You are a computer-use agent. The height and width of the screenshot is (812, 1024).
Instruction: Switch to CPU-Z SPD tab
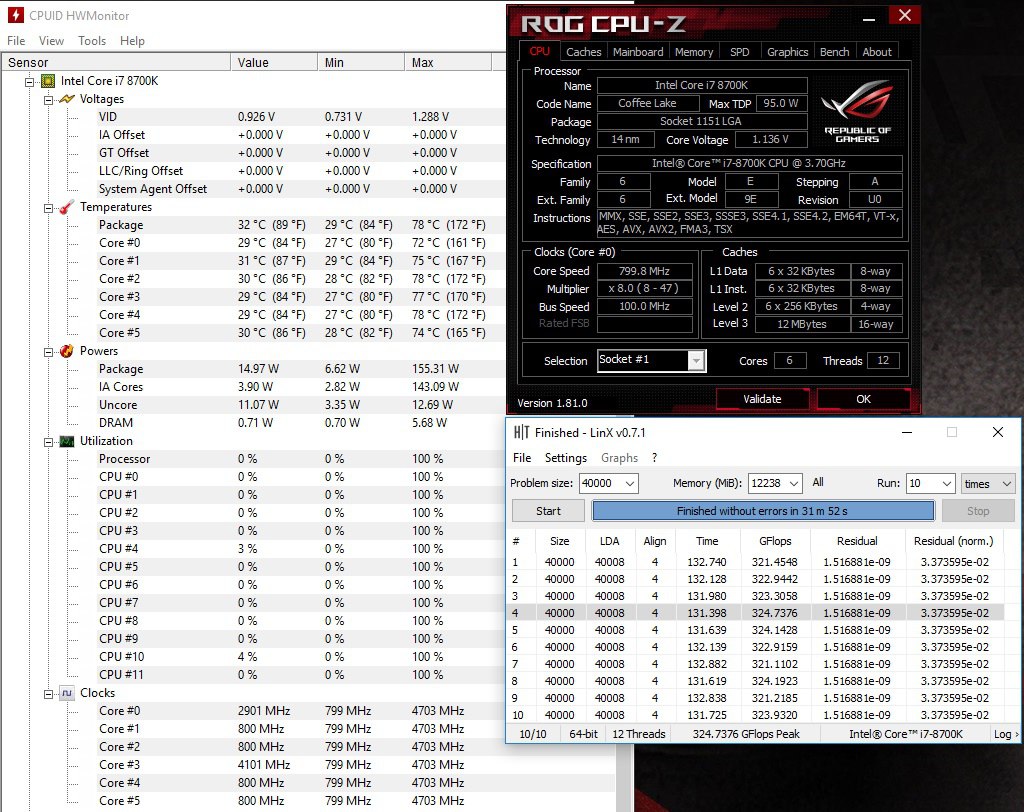739,52
